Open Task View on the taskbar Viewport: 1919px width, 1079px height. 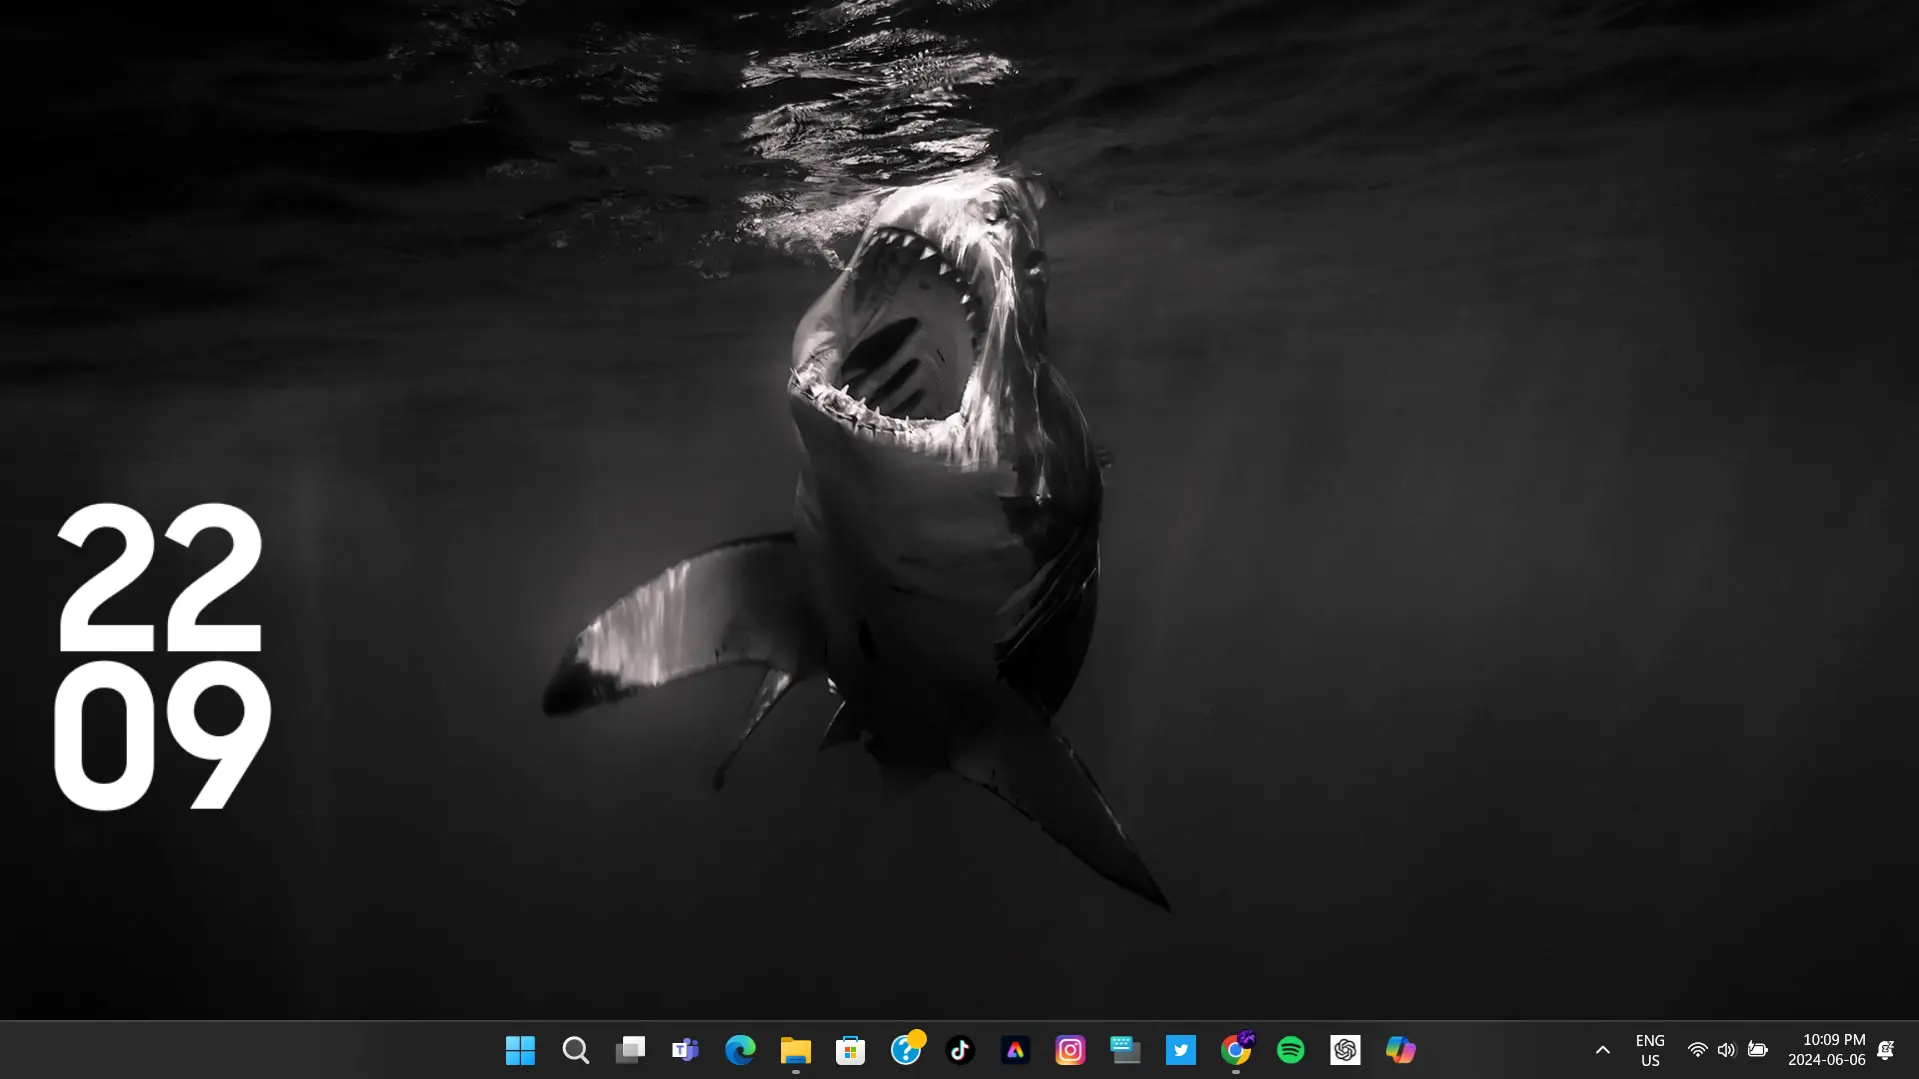click(630, 1050)
